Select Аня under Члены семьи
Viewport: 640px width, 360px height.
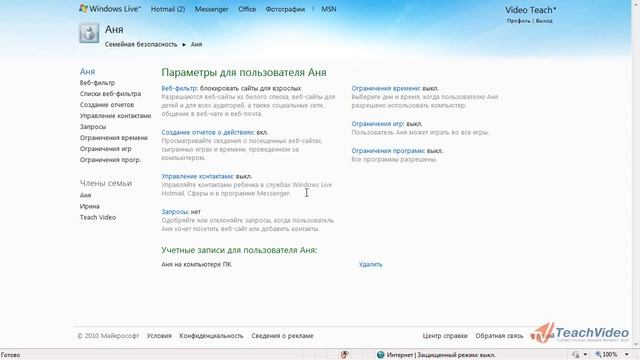coord(85,196)
